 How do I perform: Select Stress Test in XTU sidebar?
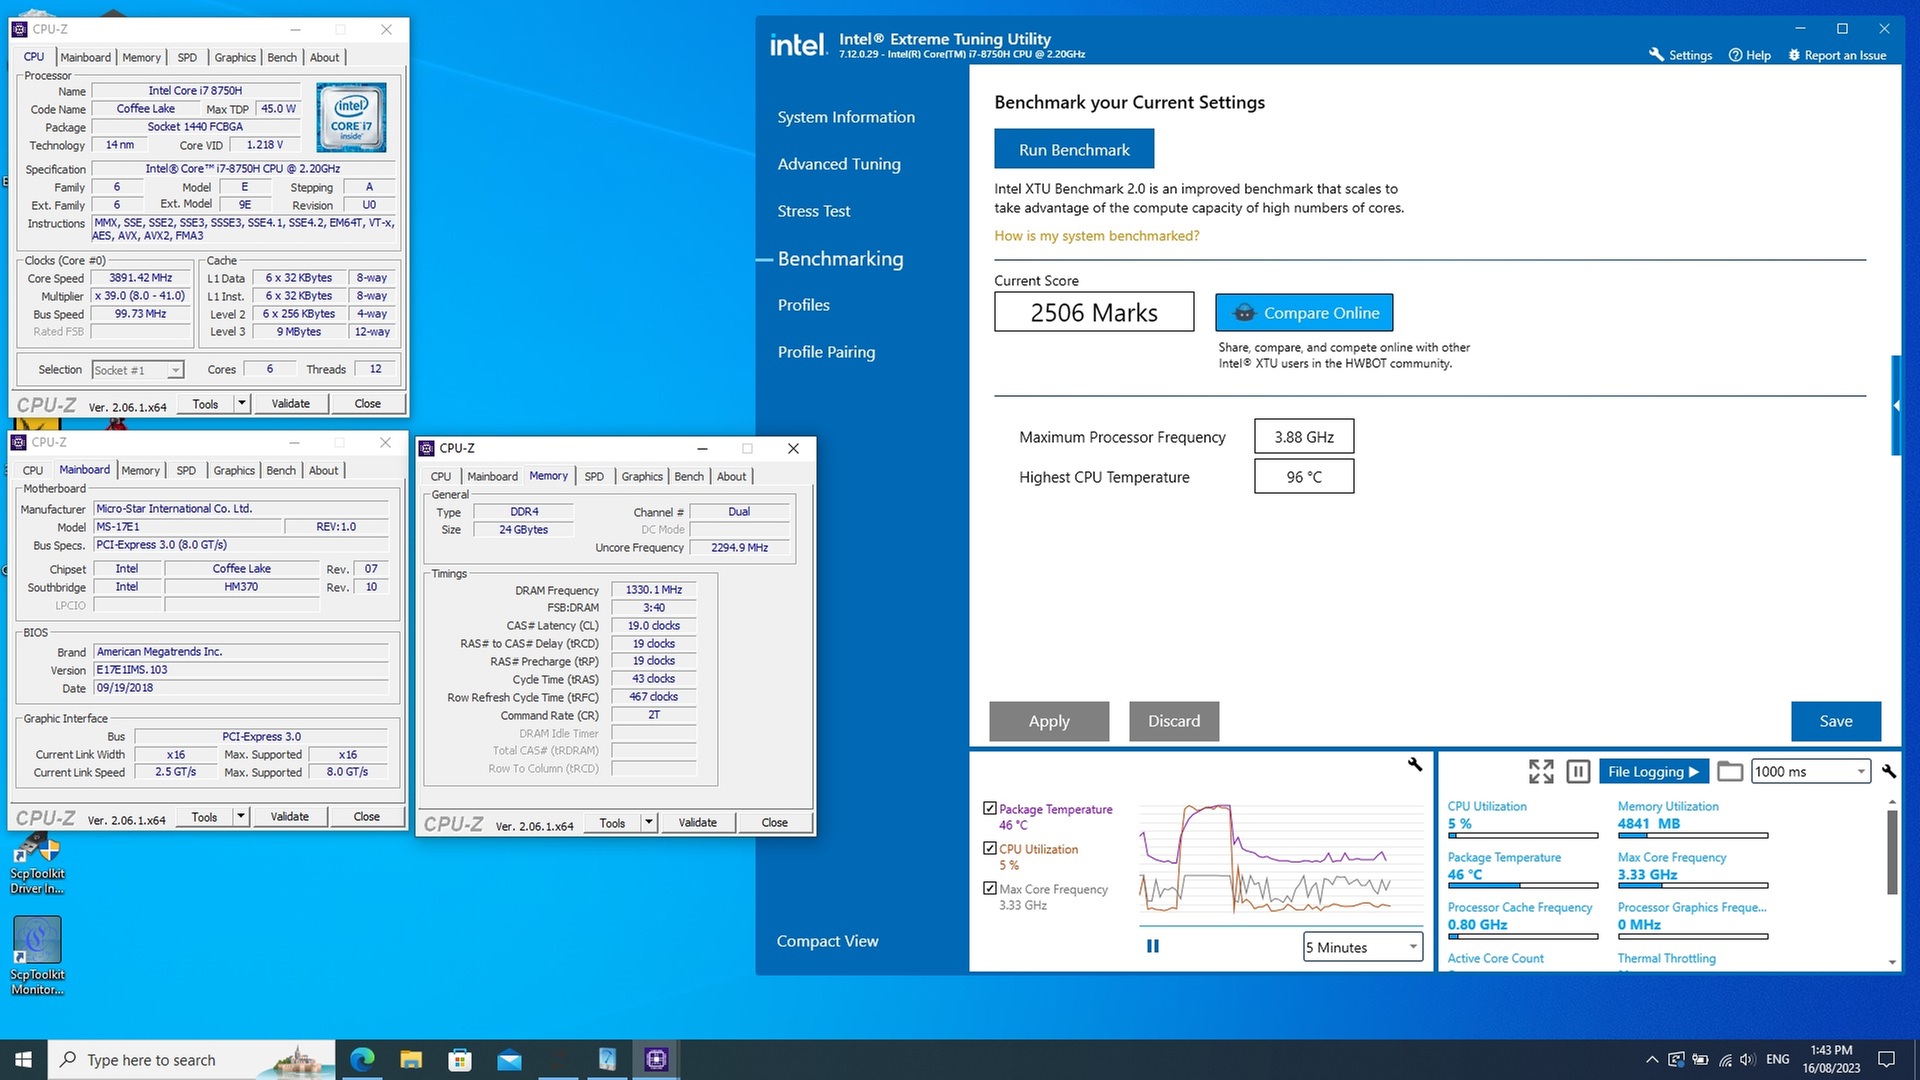tap(814, 211)
